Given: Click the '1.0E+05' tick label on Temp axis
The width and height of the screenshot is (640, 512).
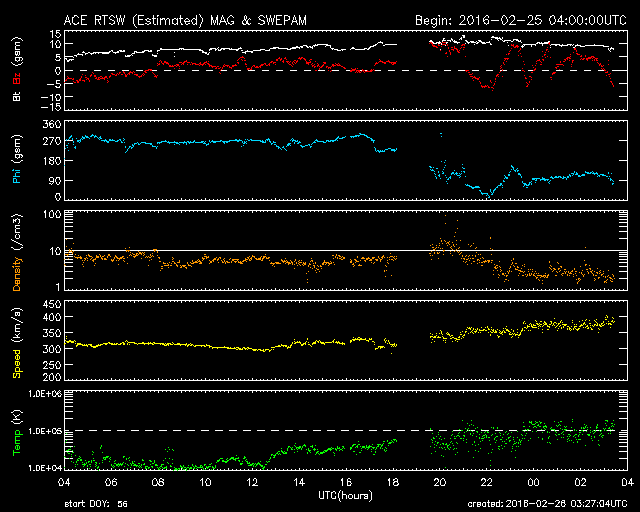Looking at the screenshot, I should click(x=45, y=431).
